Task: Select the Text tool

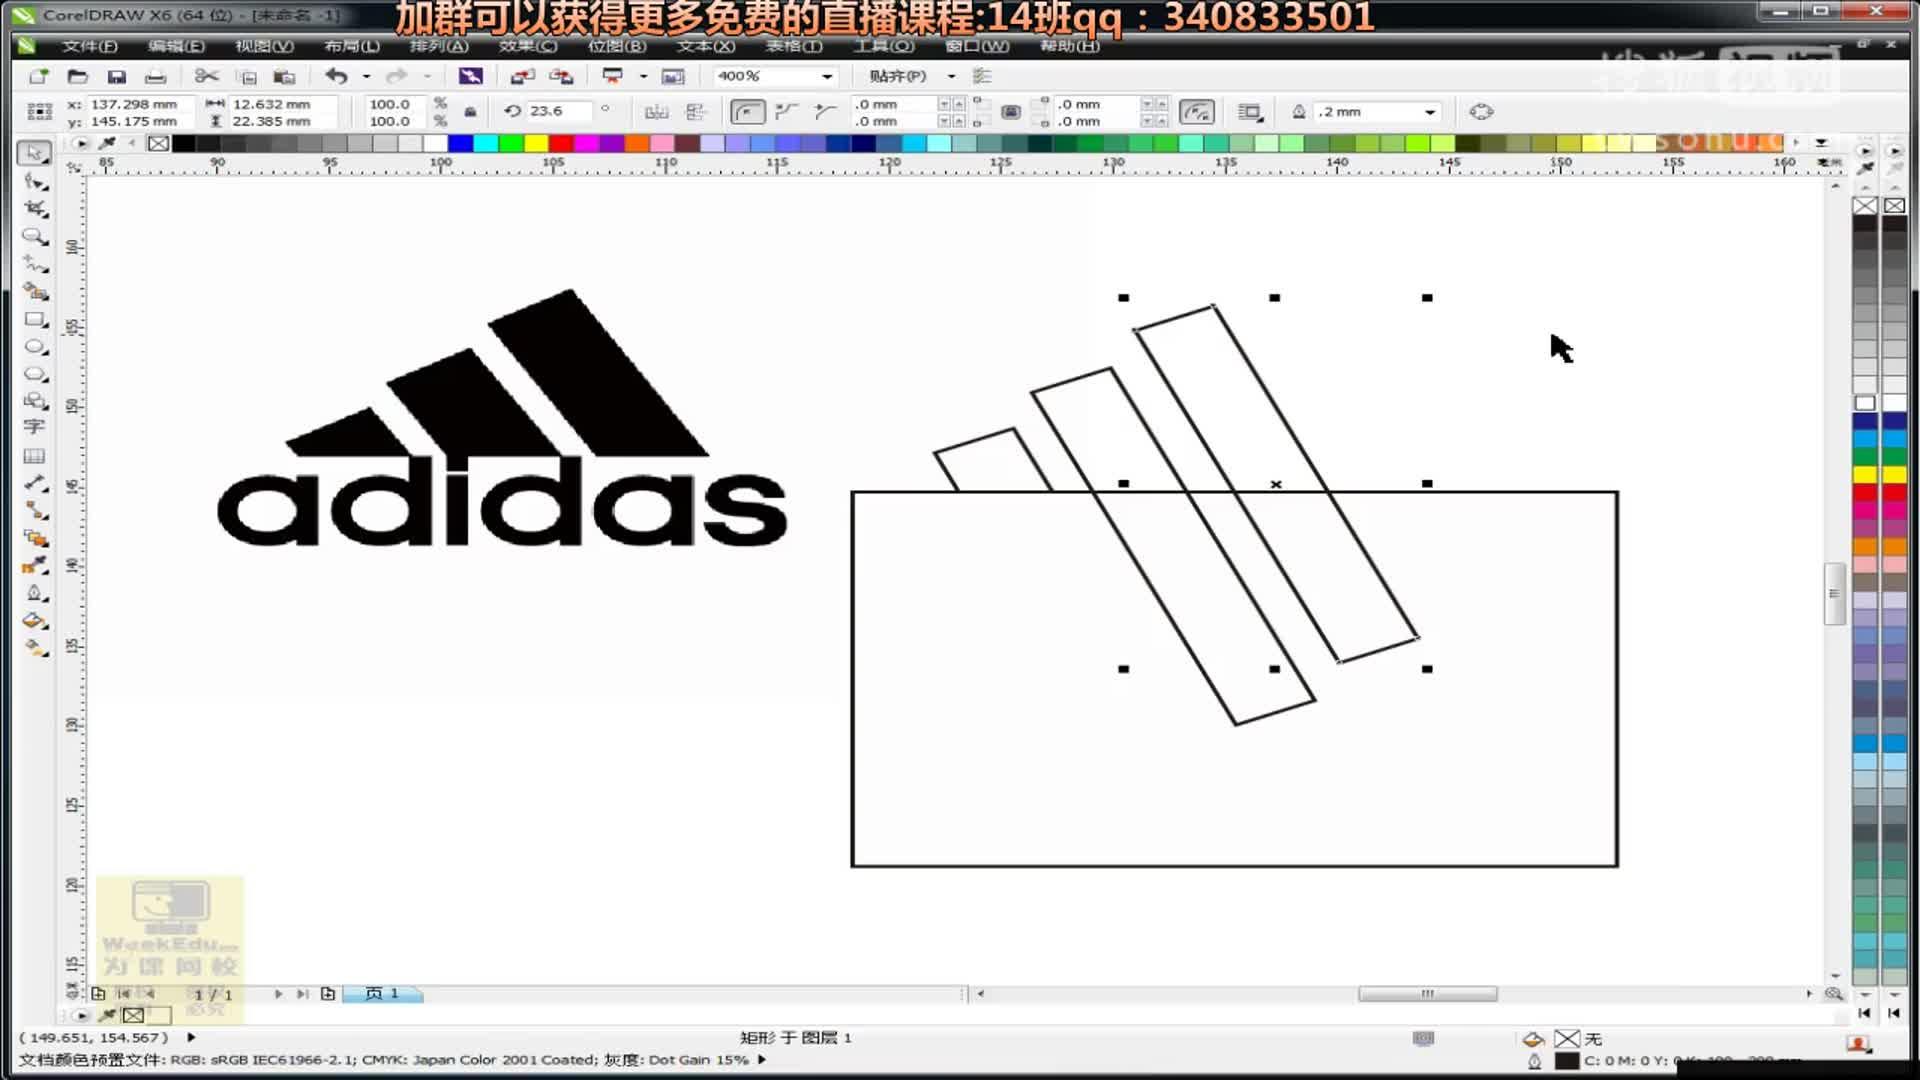Action: [35, 428]
